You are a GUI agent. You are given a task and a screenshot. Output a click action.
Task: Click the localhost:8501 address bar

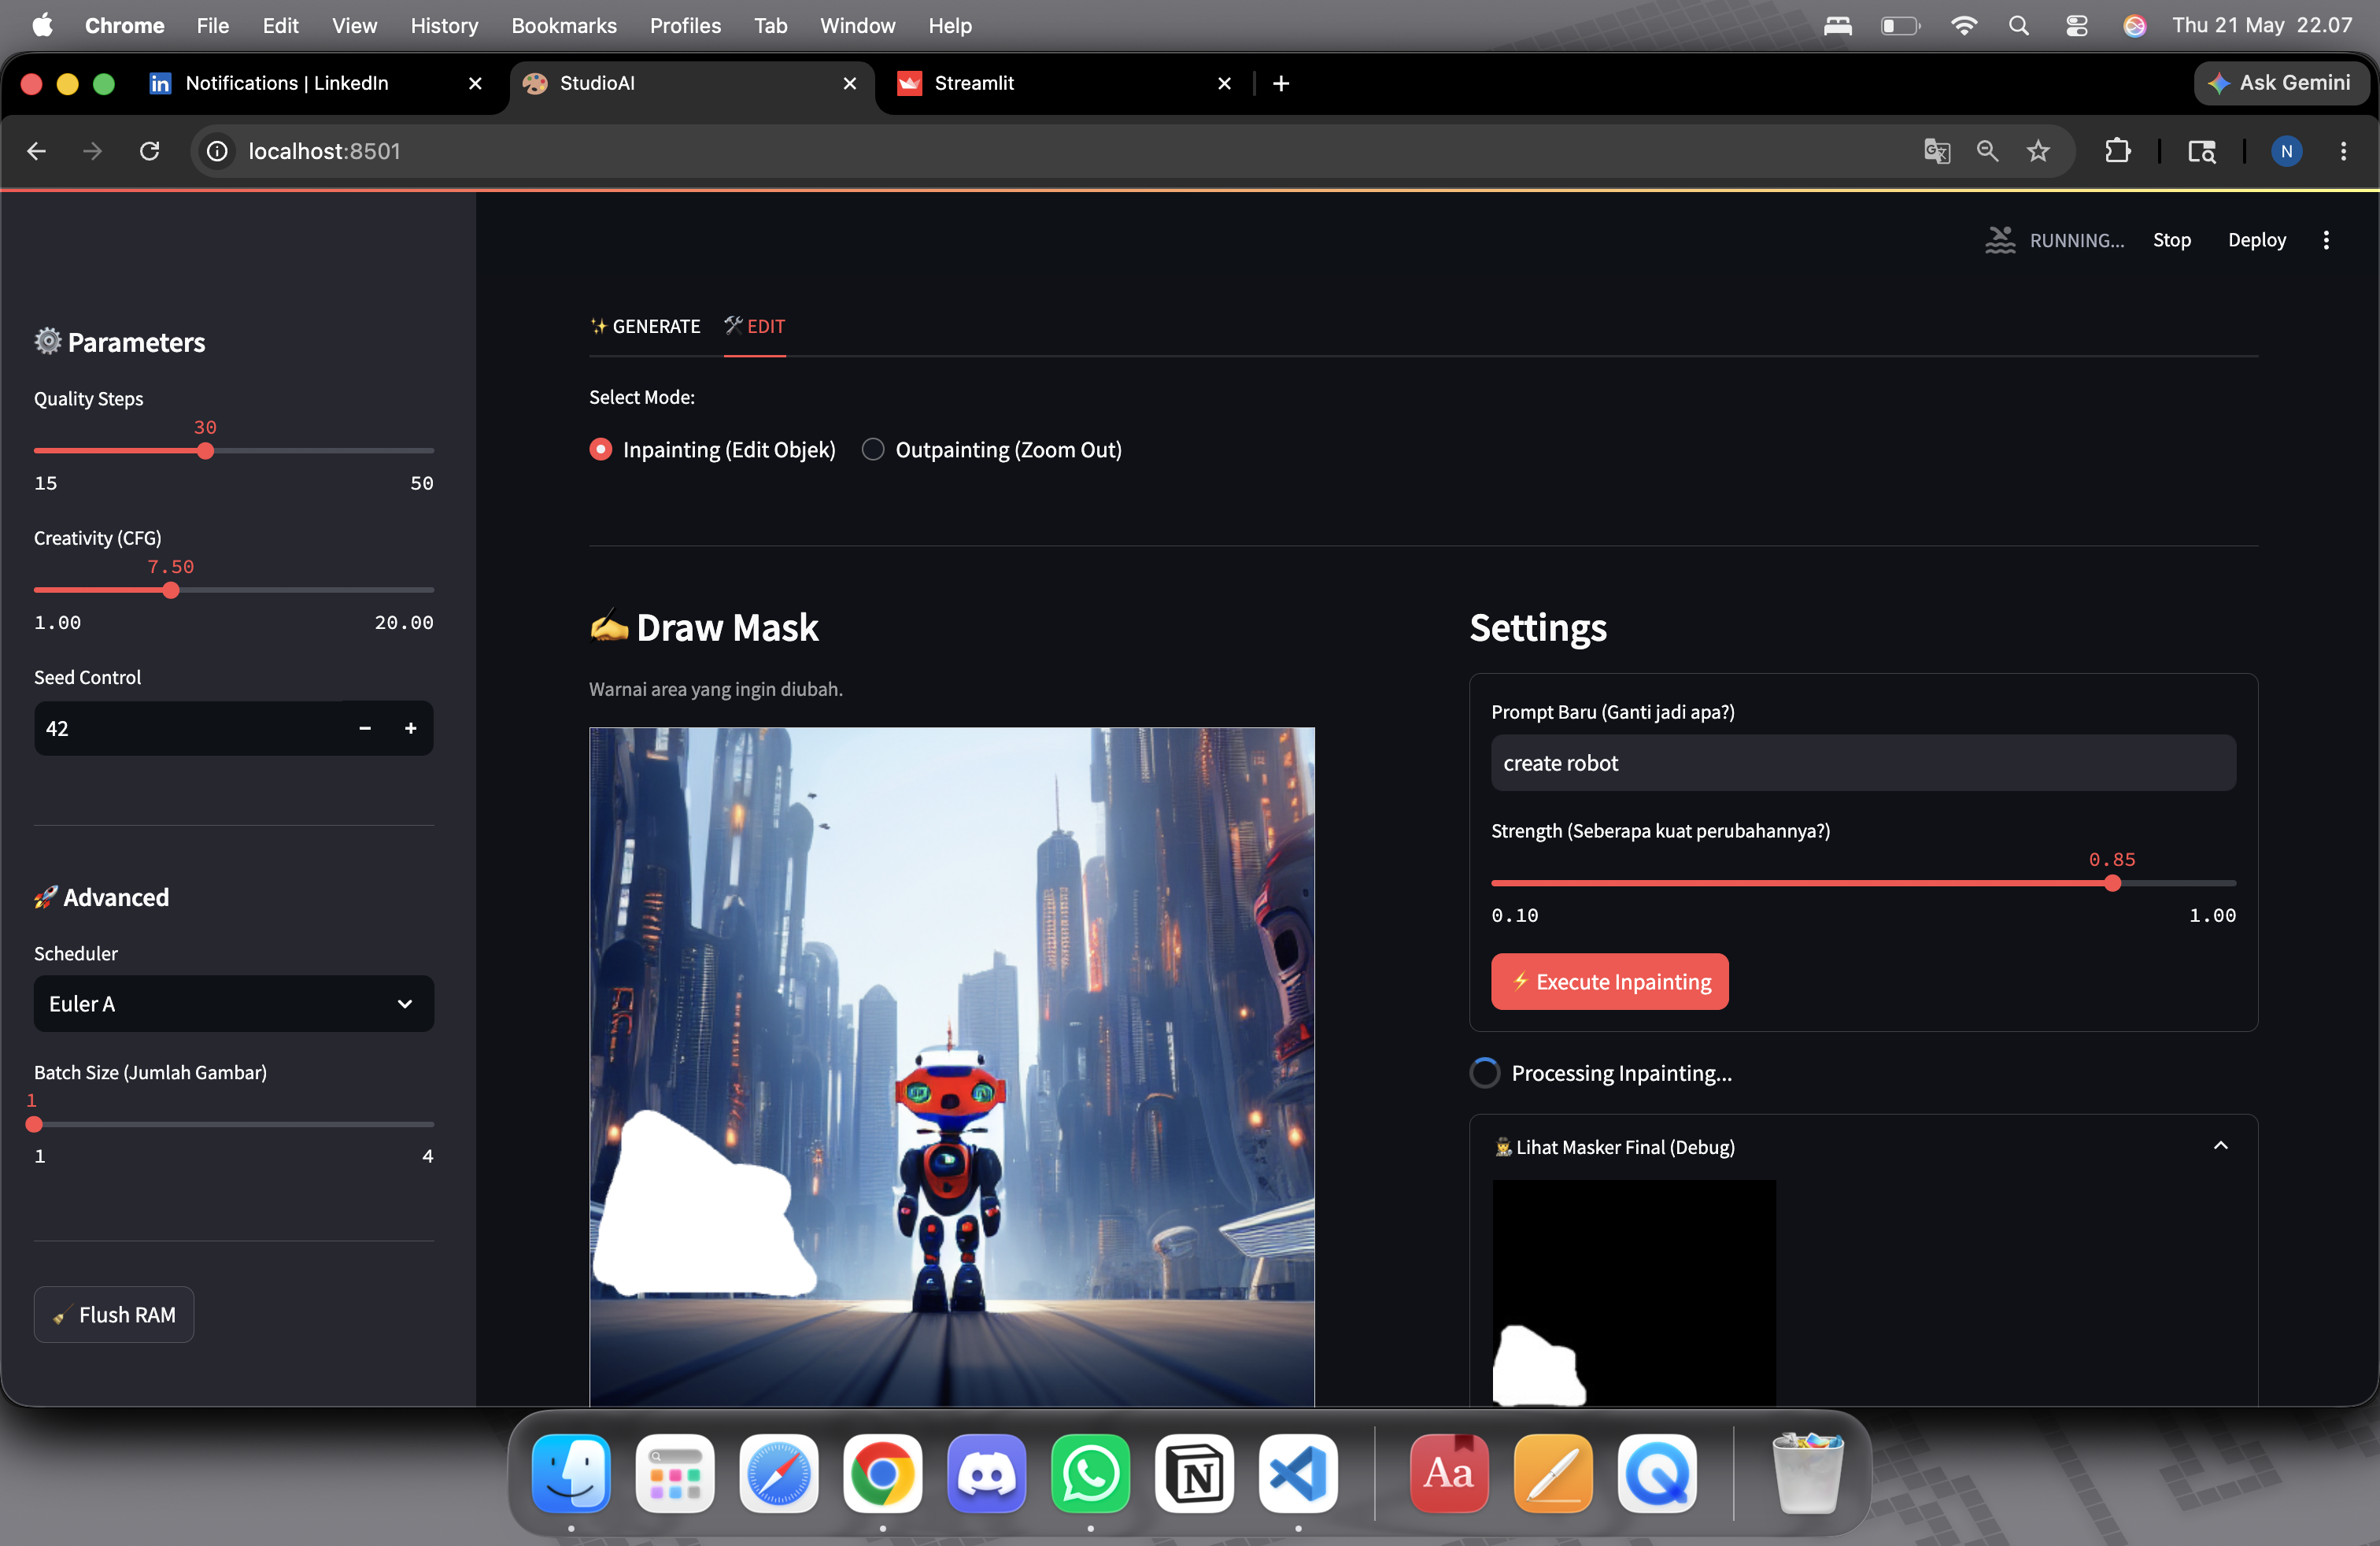tap(1050, 151)
